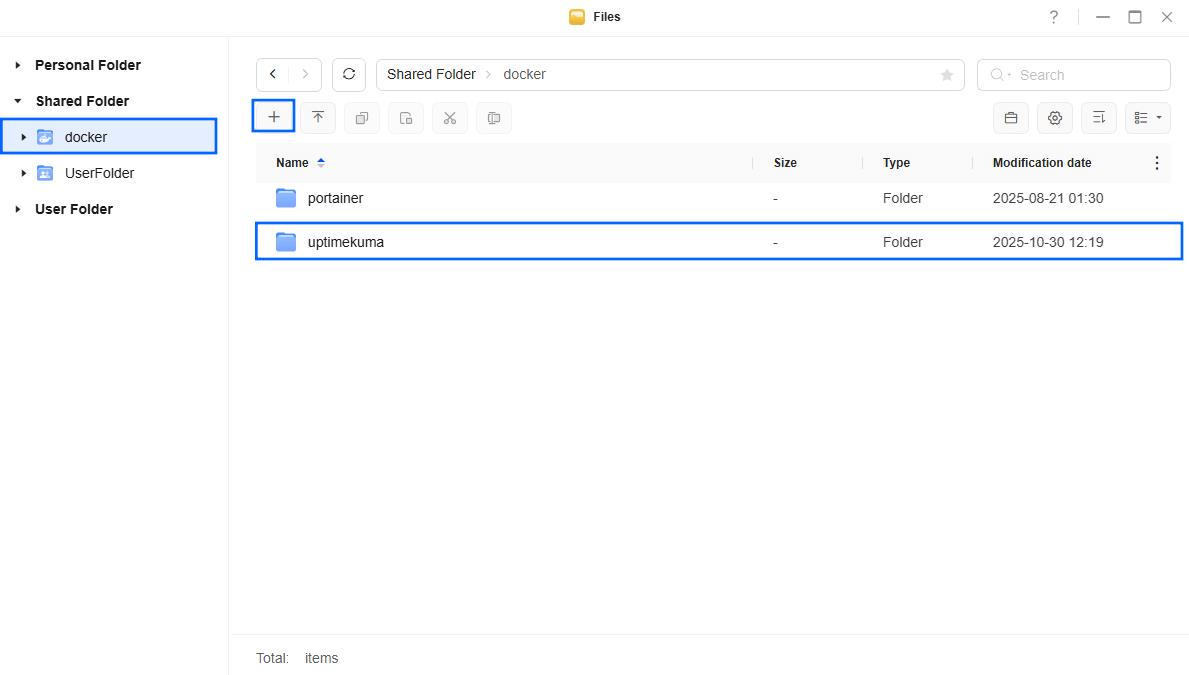Open column options three-dot menu
The image size is (1189, 675).
point(1157,163)
